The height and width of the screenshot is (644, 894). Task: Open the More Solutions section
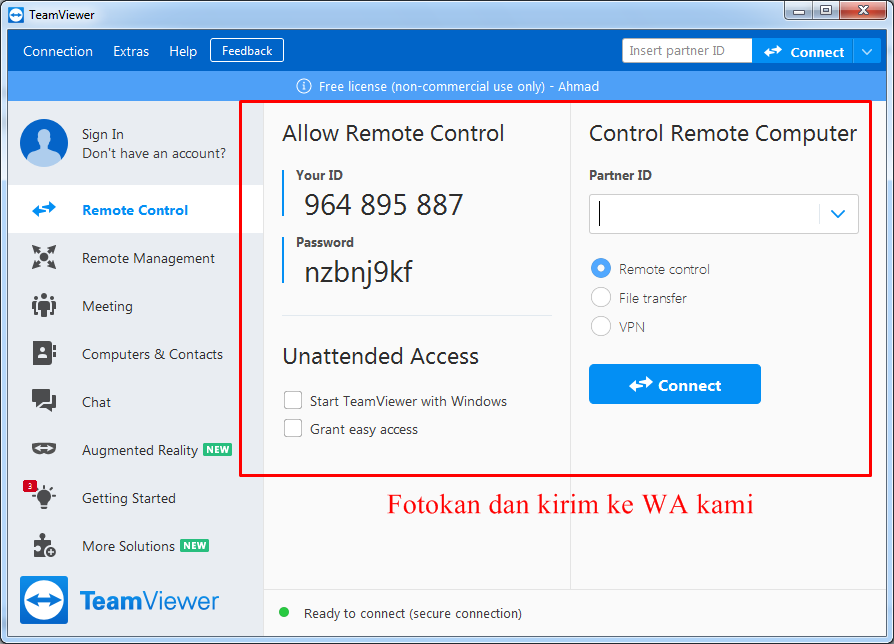click(x=136, y=545)
